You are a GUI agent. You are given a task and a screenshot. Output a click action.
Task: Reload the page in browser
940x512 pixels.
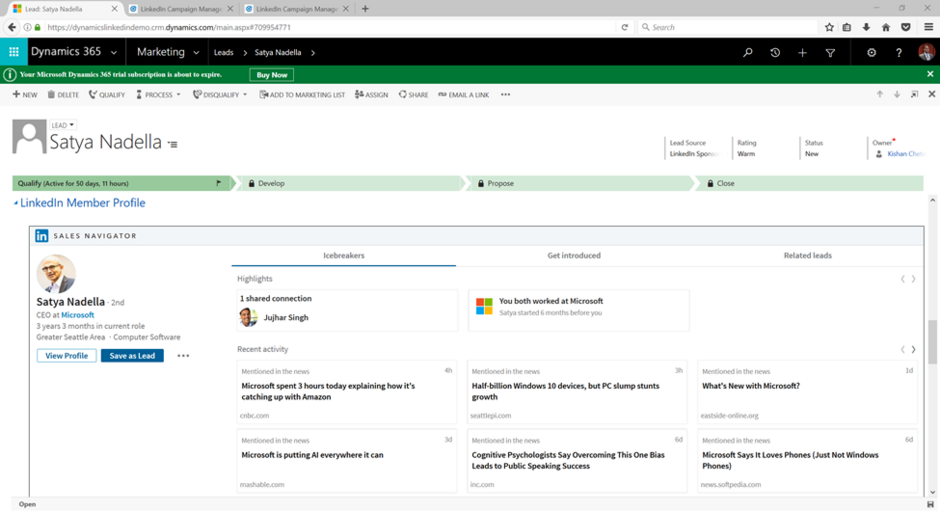[x=625, y=27]
